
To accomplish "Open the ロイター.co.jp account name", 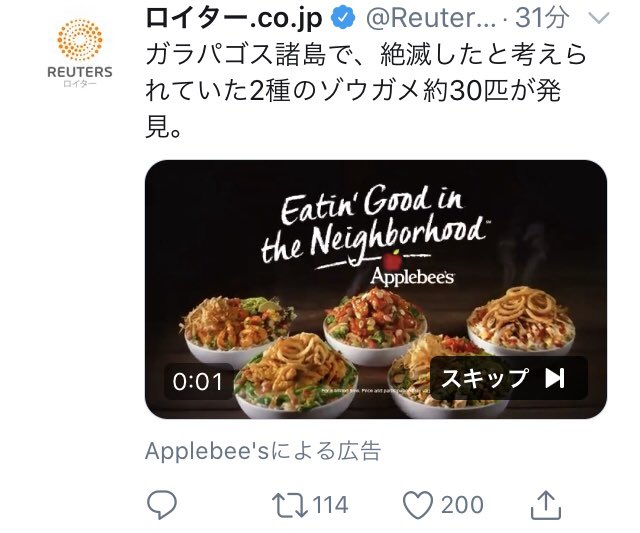I will (234, 18).
